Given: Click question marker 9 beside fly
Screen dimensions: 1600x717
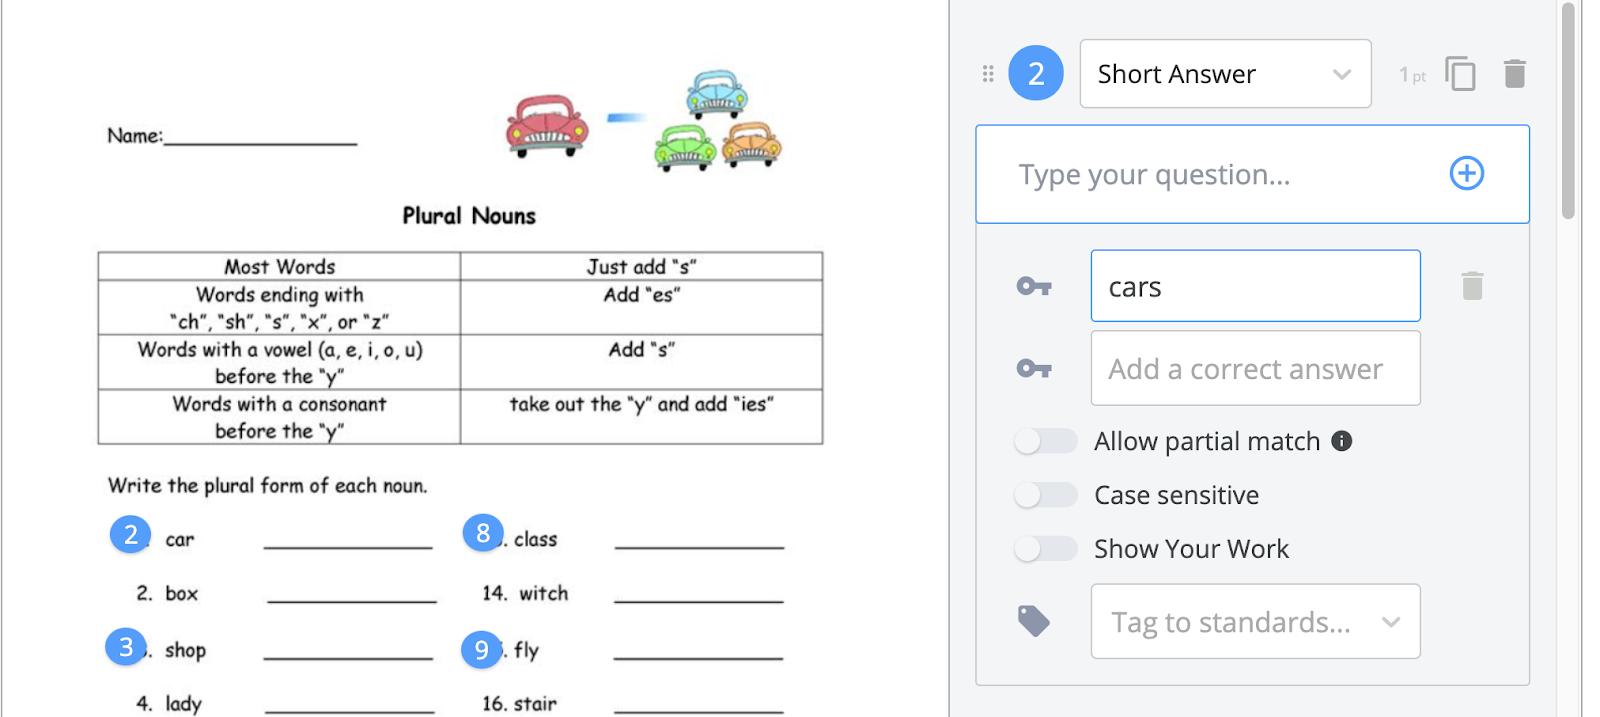Looking at the screenshot, I should tap(481, 650).
